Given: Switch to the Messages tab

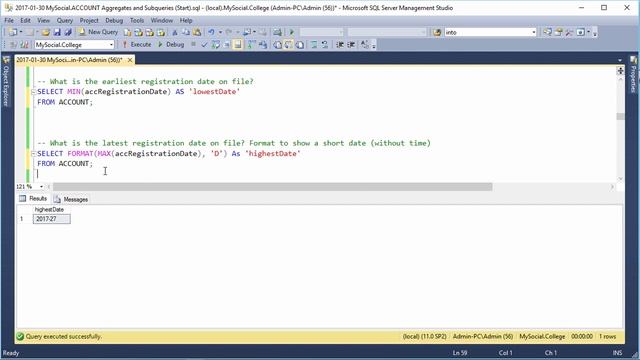Looking at the screenshot, I should [x=71, y=199].
